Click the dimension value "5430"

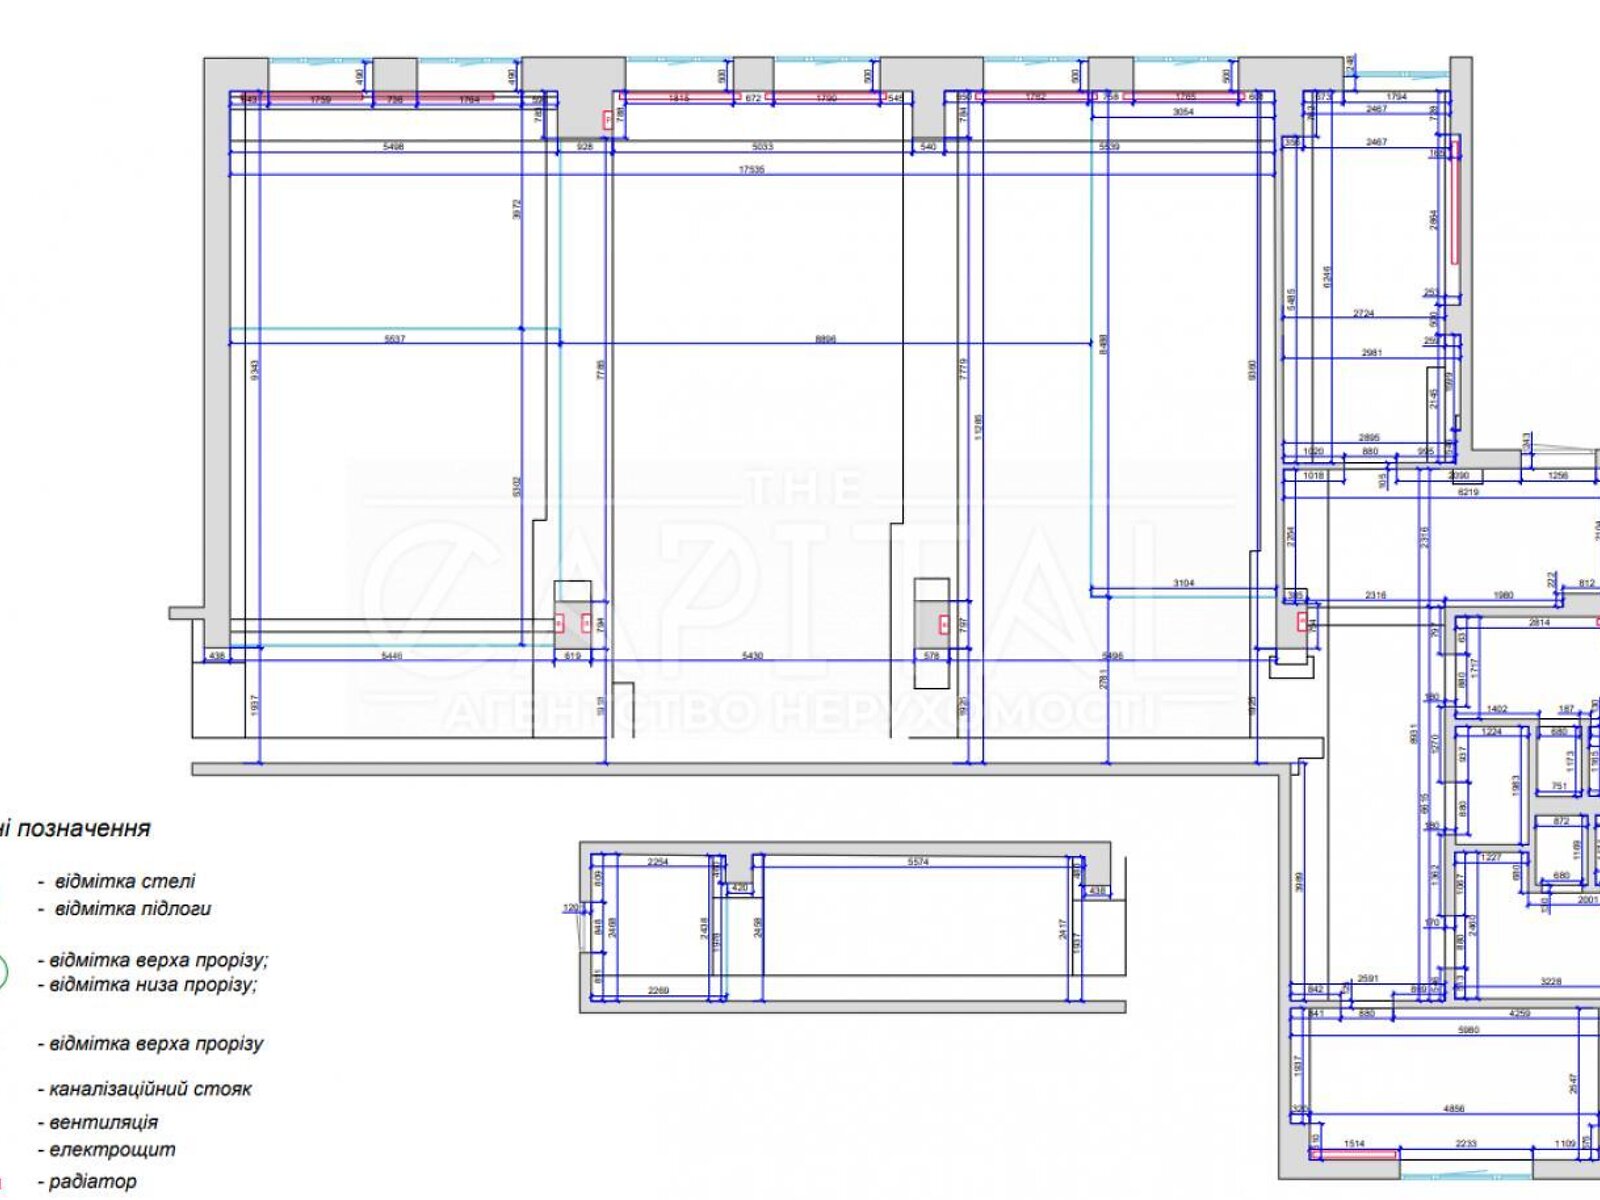752,657
